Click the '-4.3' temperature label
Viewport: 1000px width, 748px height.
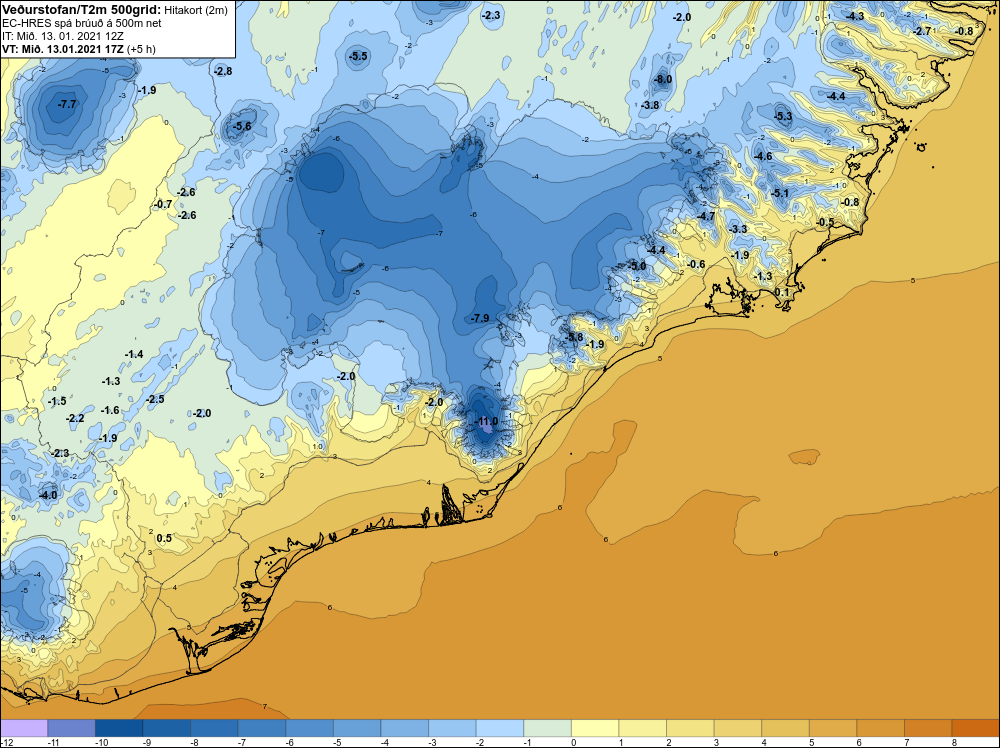tap(855, 16)
